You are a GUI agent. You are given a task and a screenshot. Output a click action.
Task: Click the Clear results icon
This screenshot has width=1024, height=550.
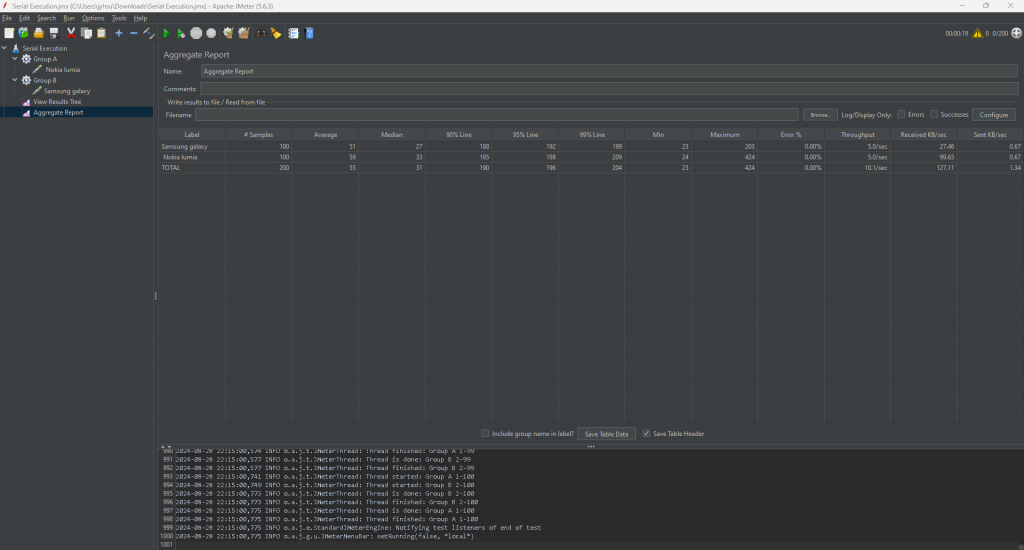click(228, 33)
